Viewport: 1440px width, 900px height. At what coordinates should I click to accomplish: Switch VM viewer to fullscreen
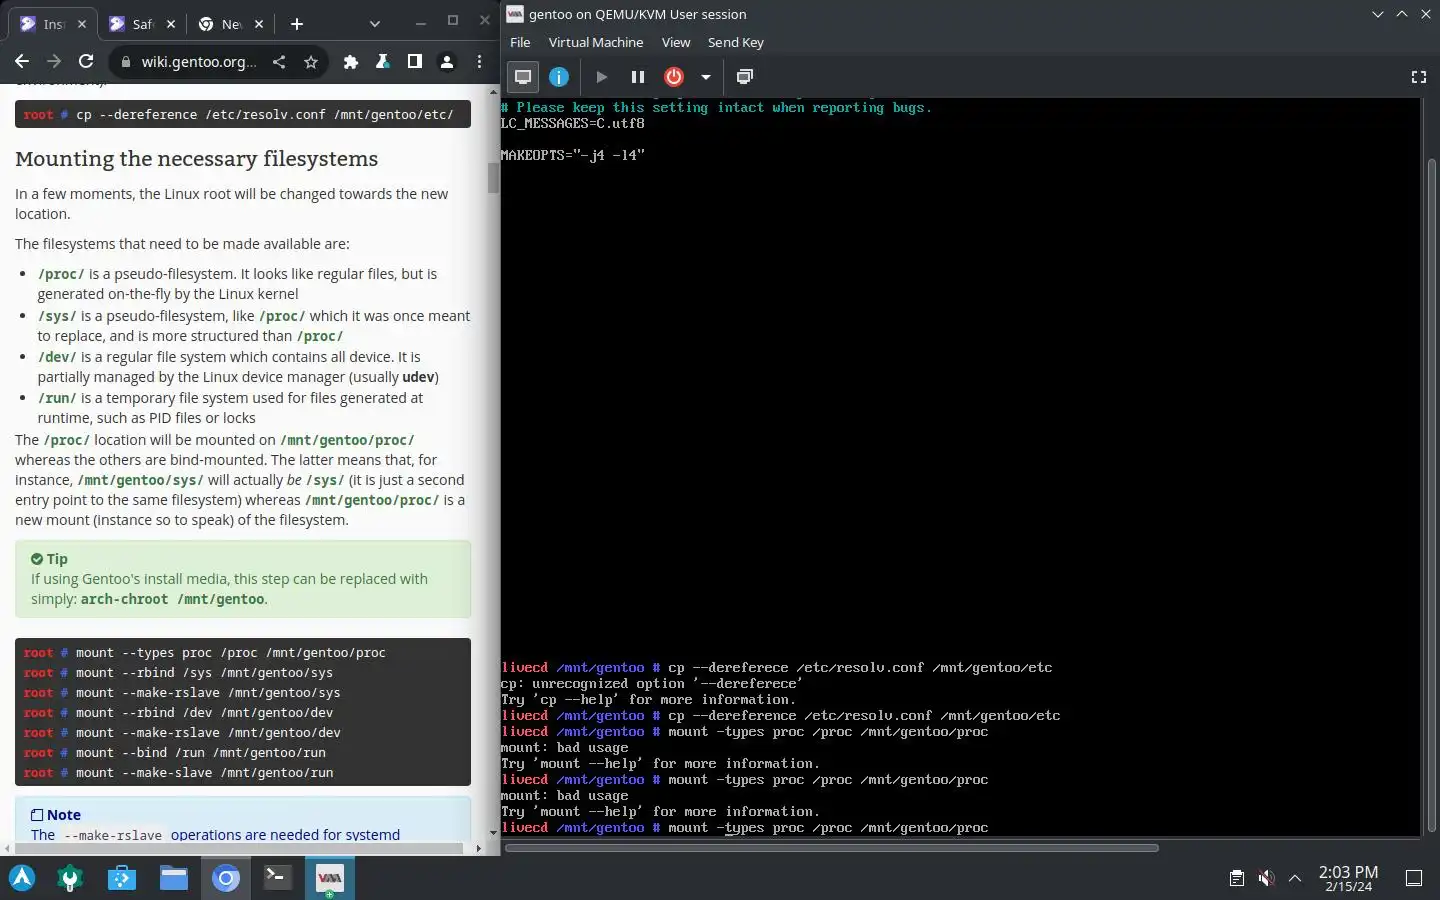pos(1418,77)
